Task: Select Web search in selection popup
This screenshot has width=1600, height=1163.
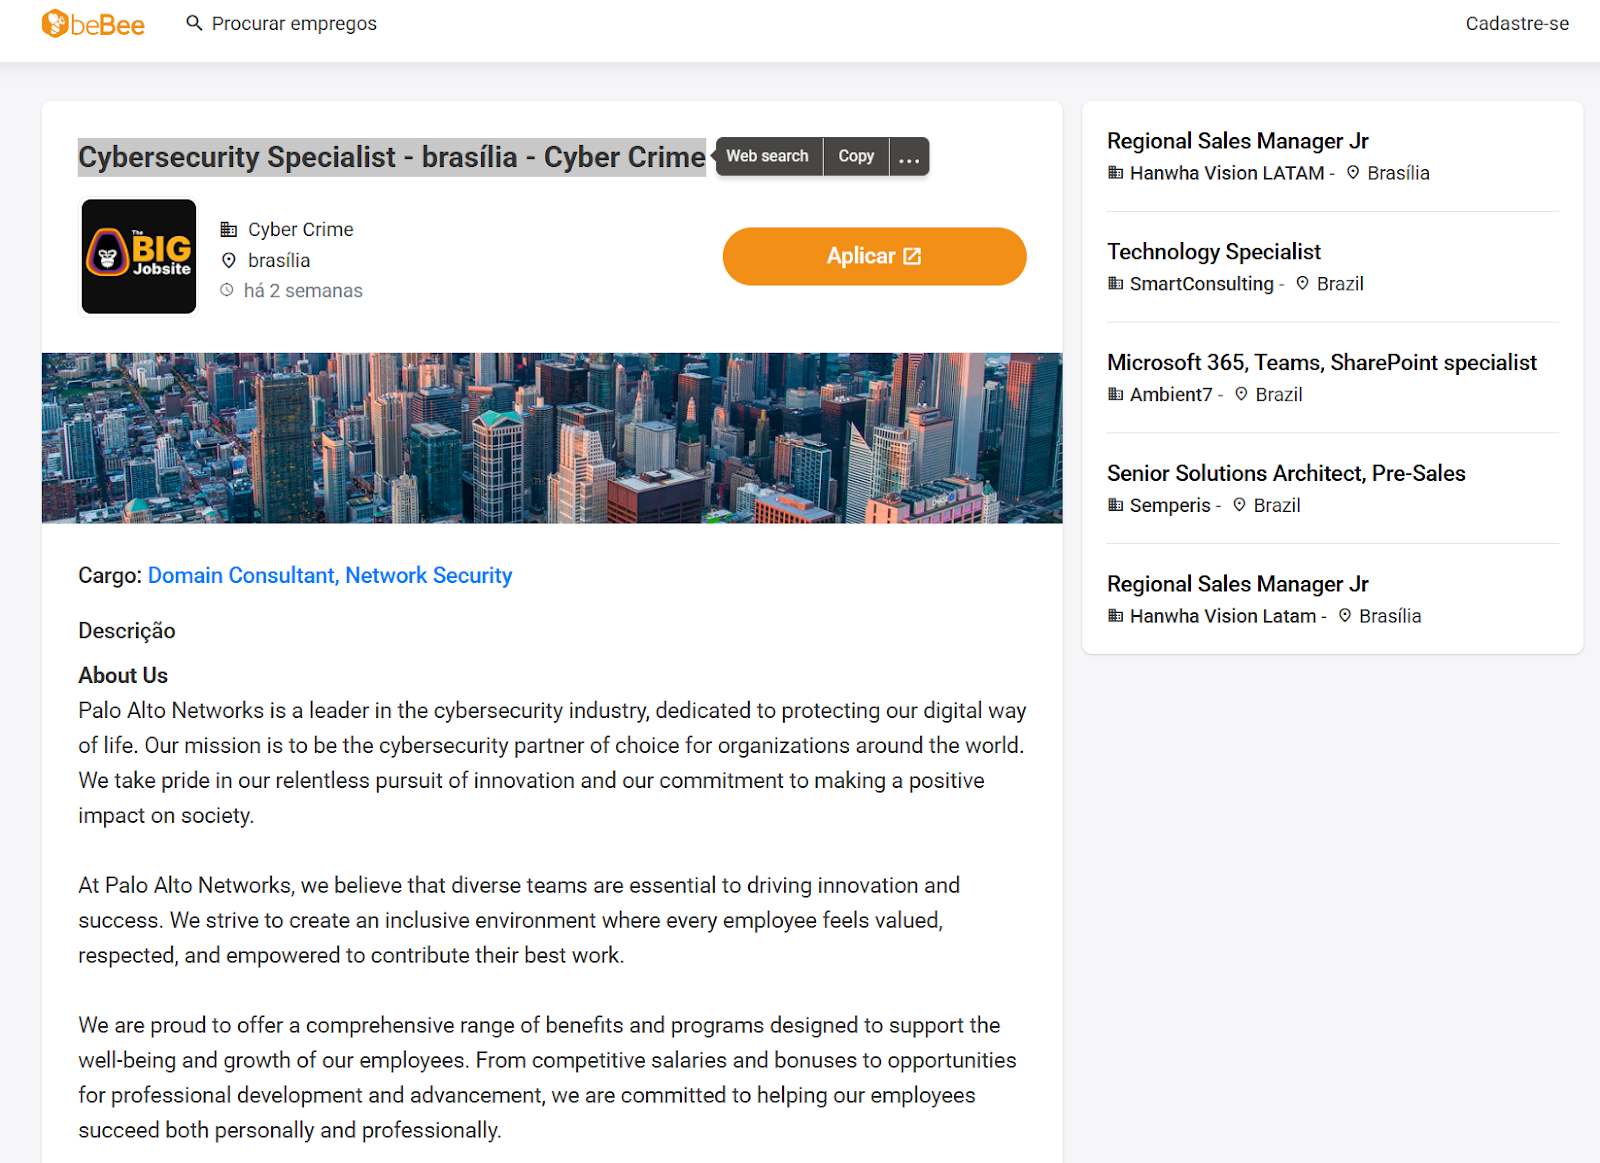Action: [x=768, y=157]
